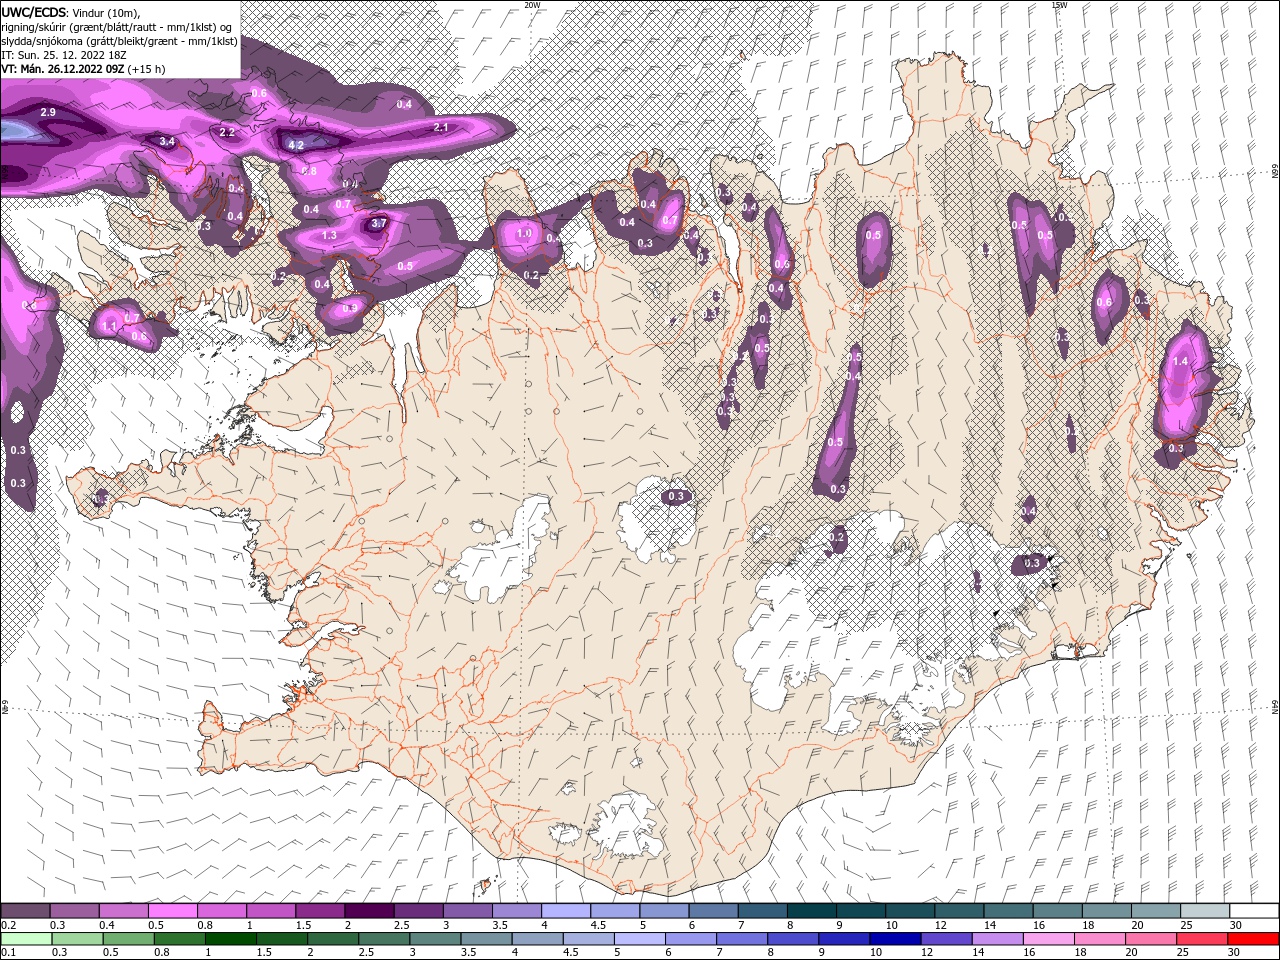Click the 1.3 precipitation value label
1280x960 pixels.
click(x=330, y=236)
